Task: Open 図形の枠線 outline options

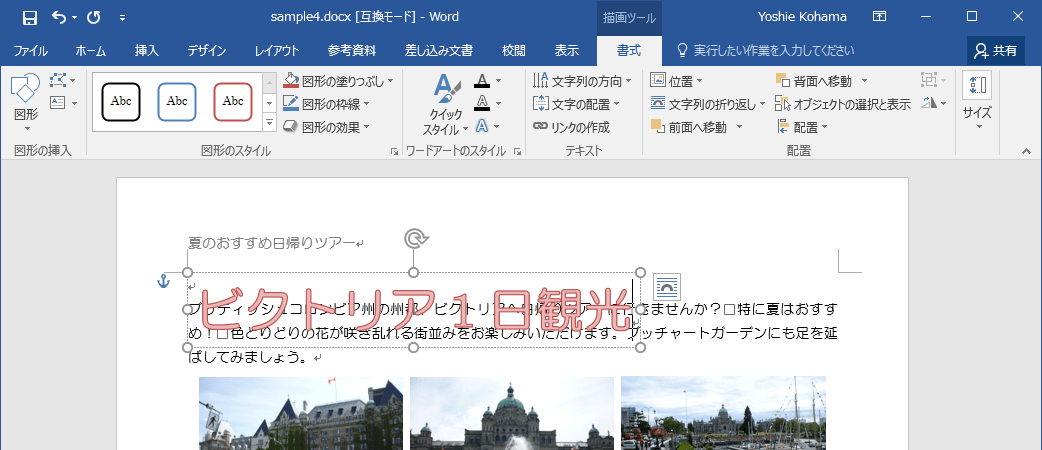Action: 326,104
